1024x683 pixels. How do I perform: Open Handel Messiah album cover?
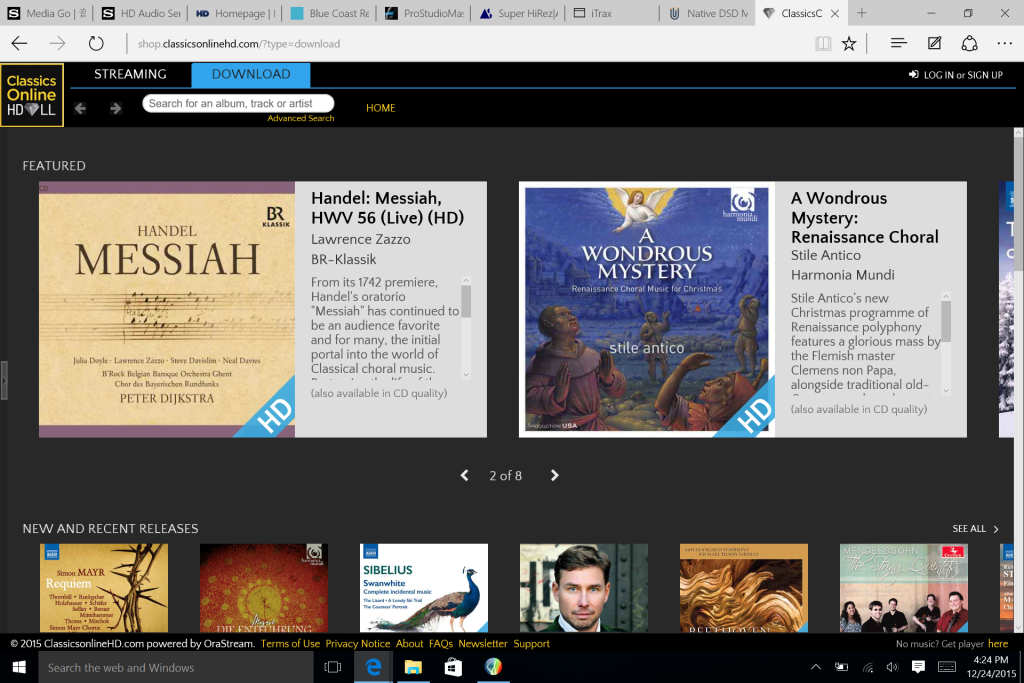click(x=167, y=310)
